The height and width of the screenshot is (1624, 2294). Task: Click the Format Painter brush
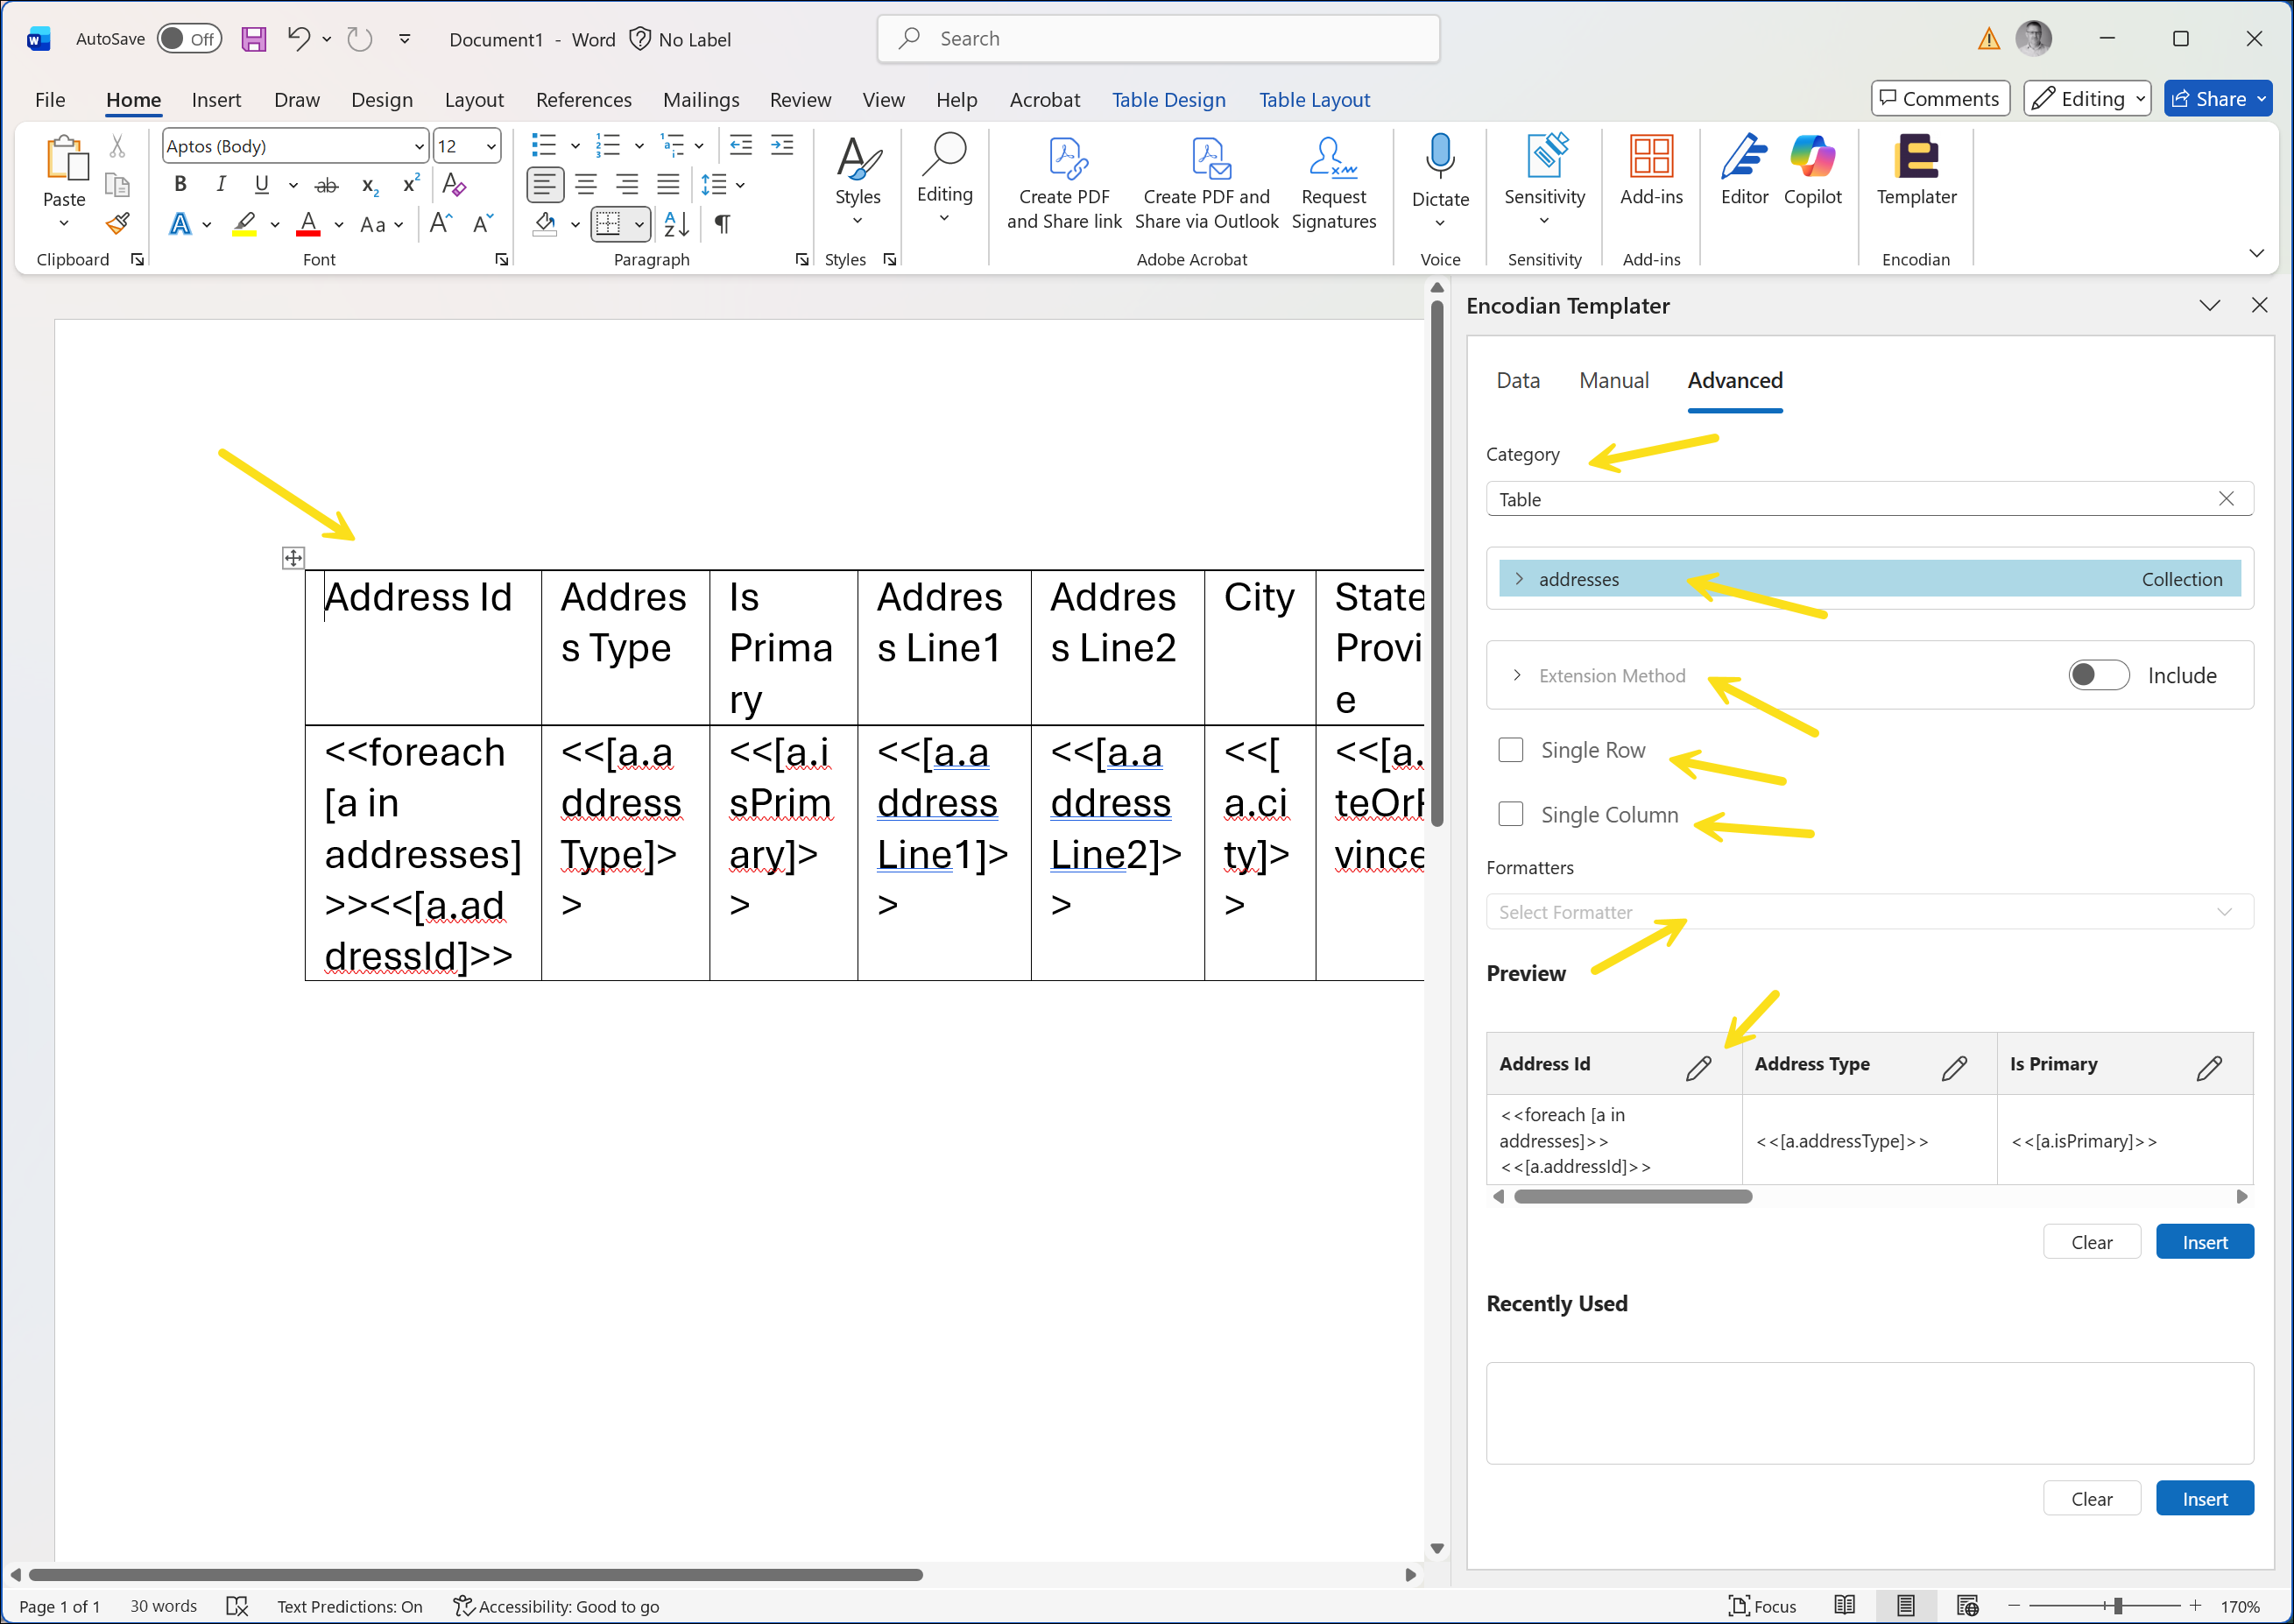click(x=117, y=223)
